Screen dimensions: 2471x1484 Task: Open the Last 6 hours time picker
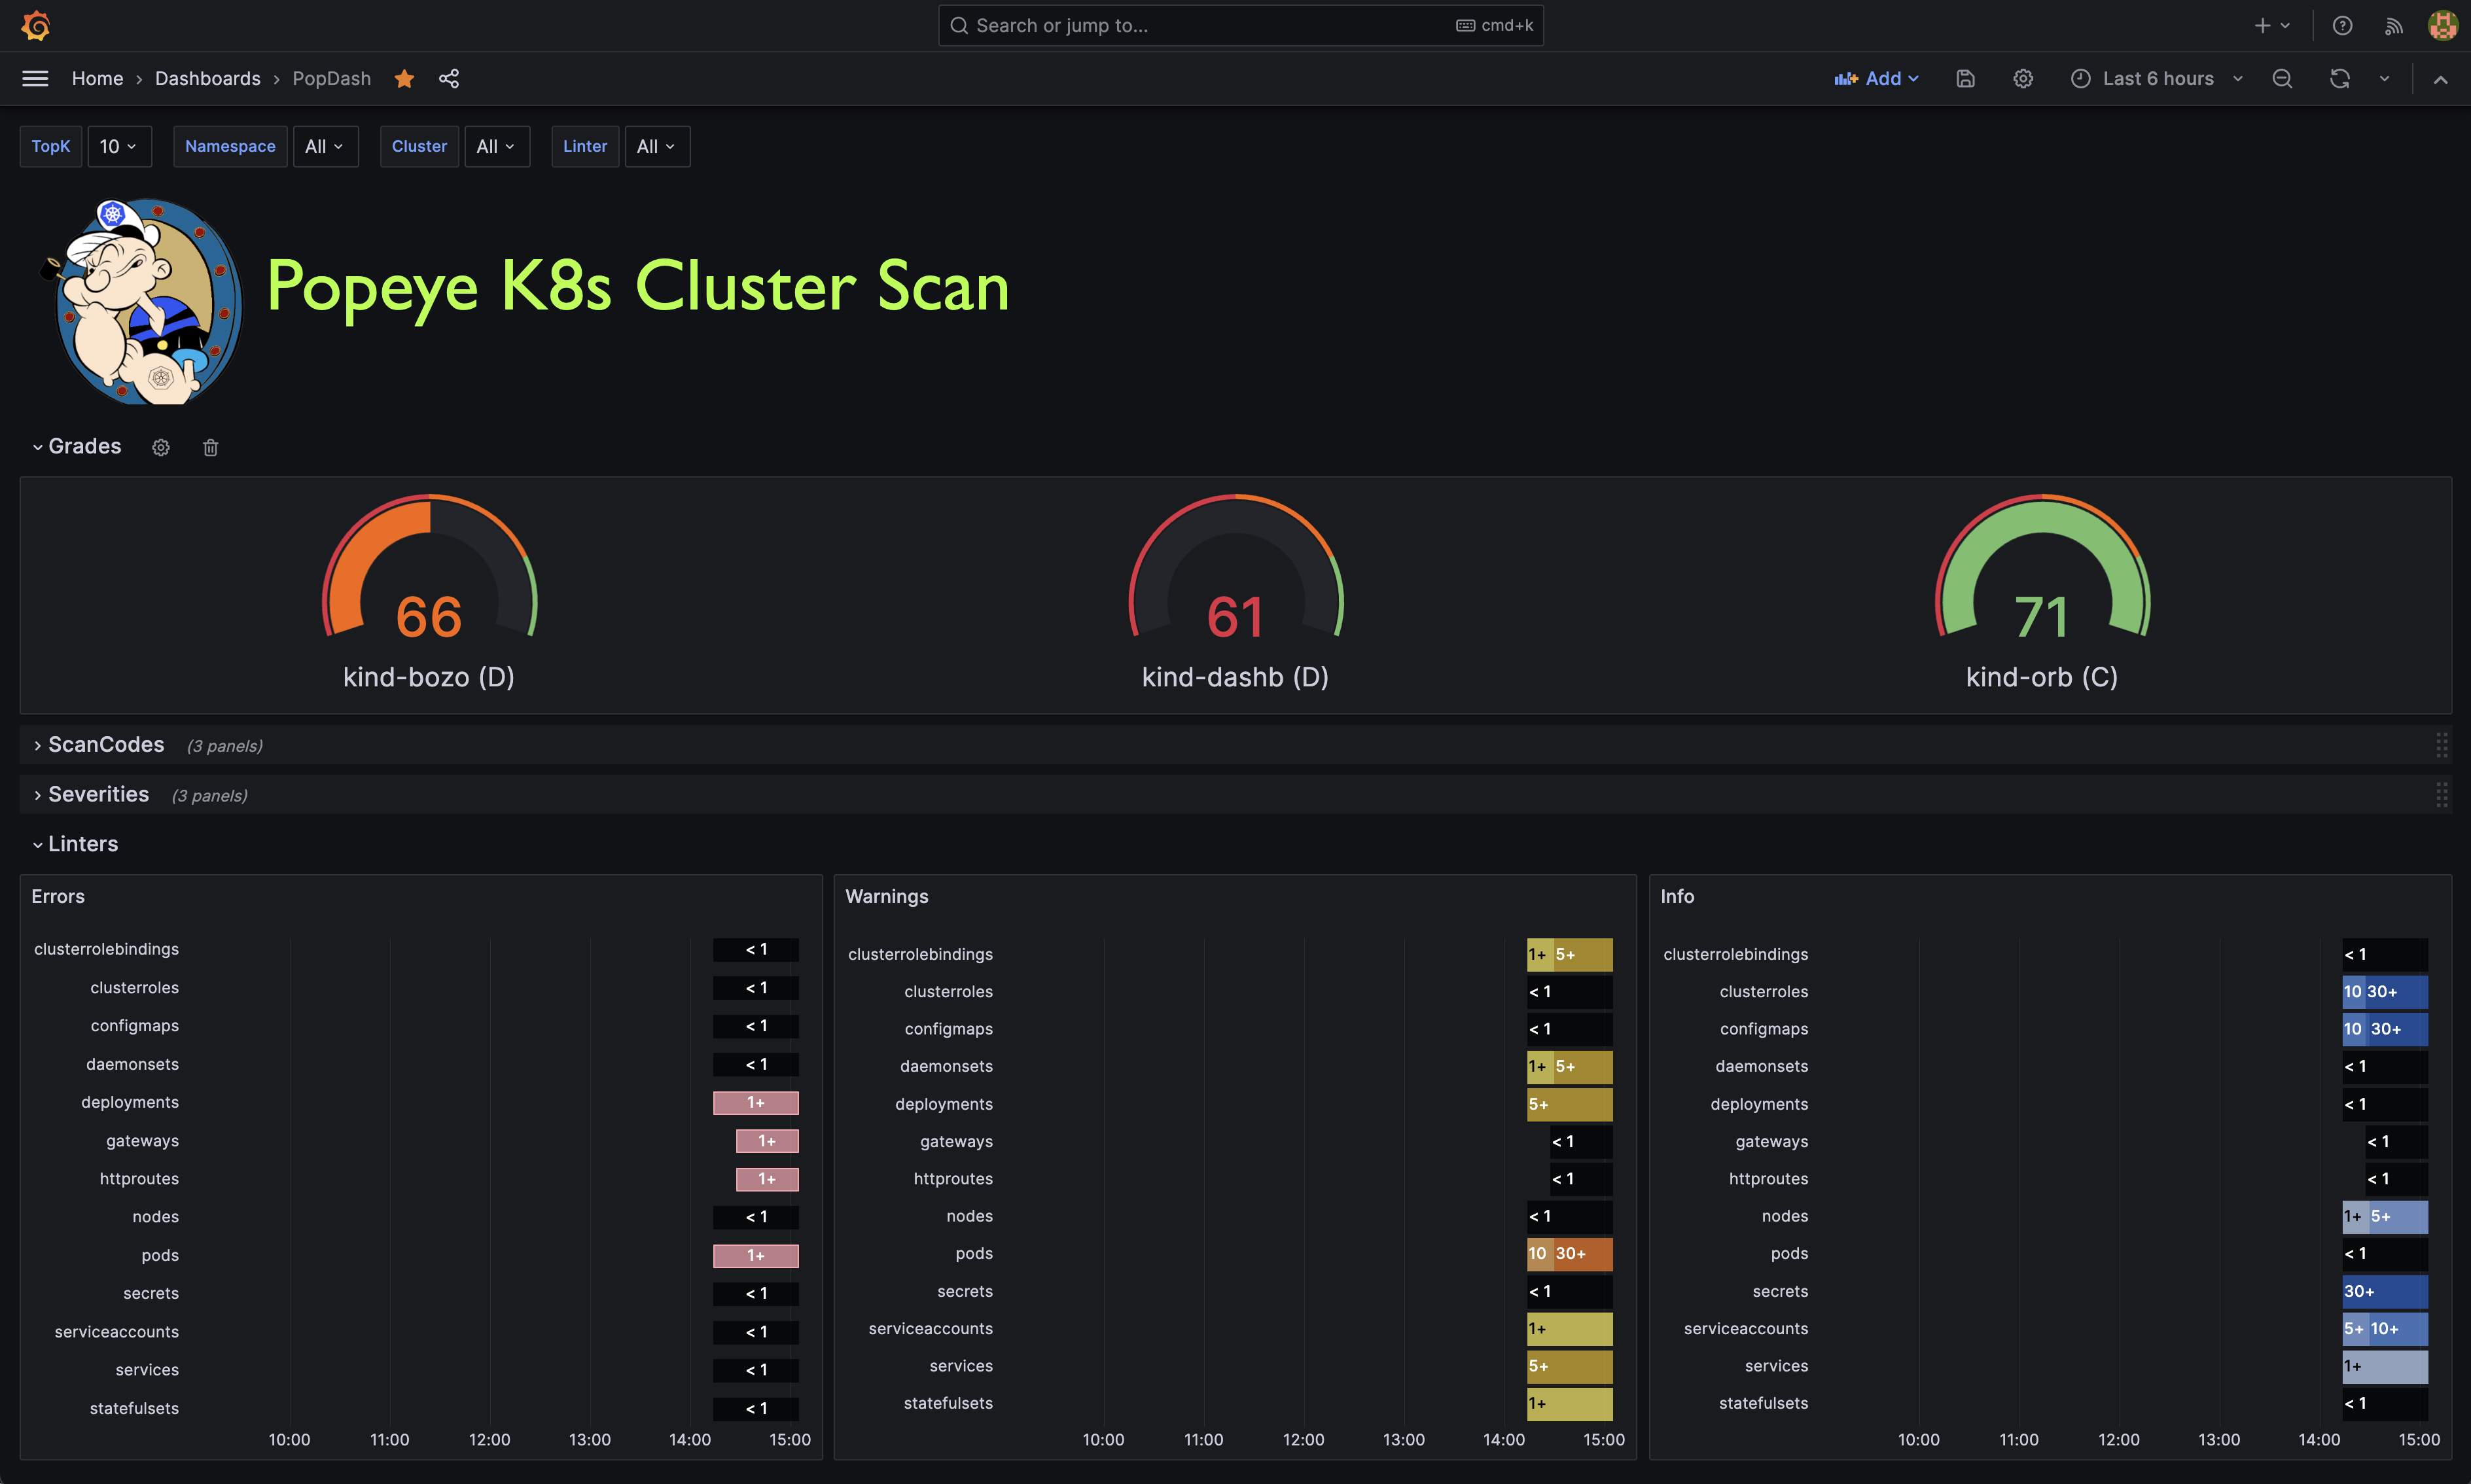coord(2157,78)
